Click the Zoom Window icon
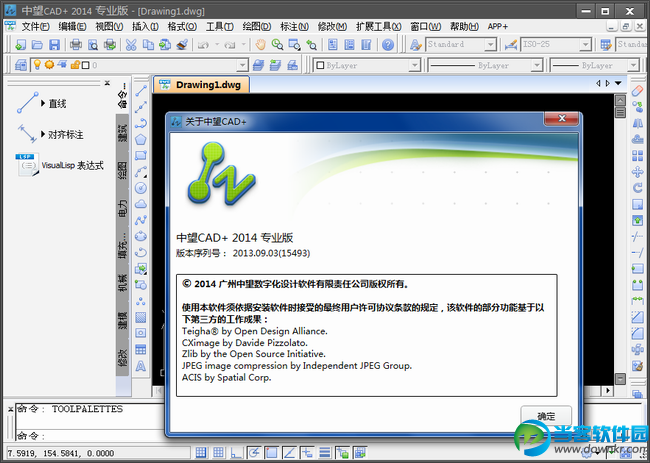650x463 pixels. [x=295, y=44]
